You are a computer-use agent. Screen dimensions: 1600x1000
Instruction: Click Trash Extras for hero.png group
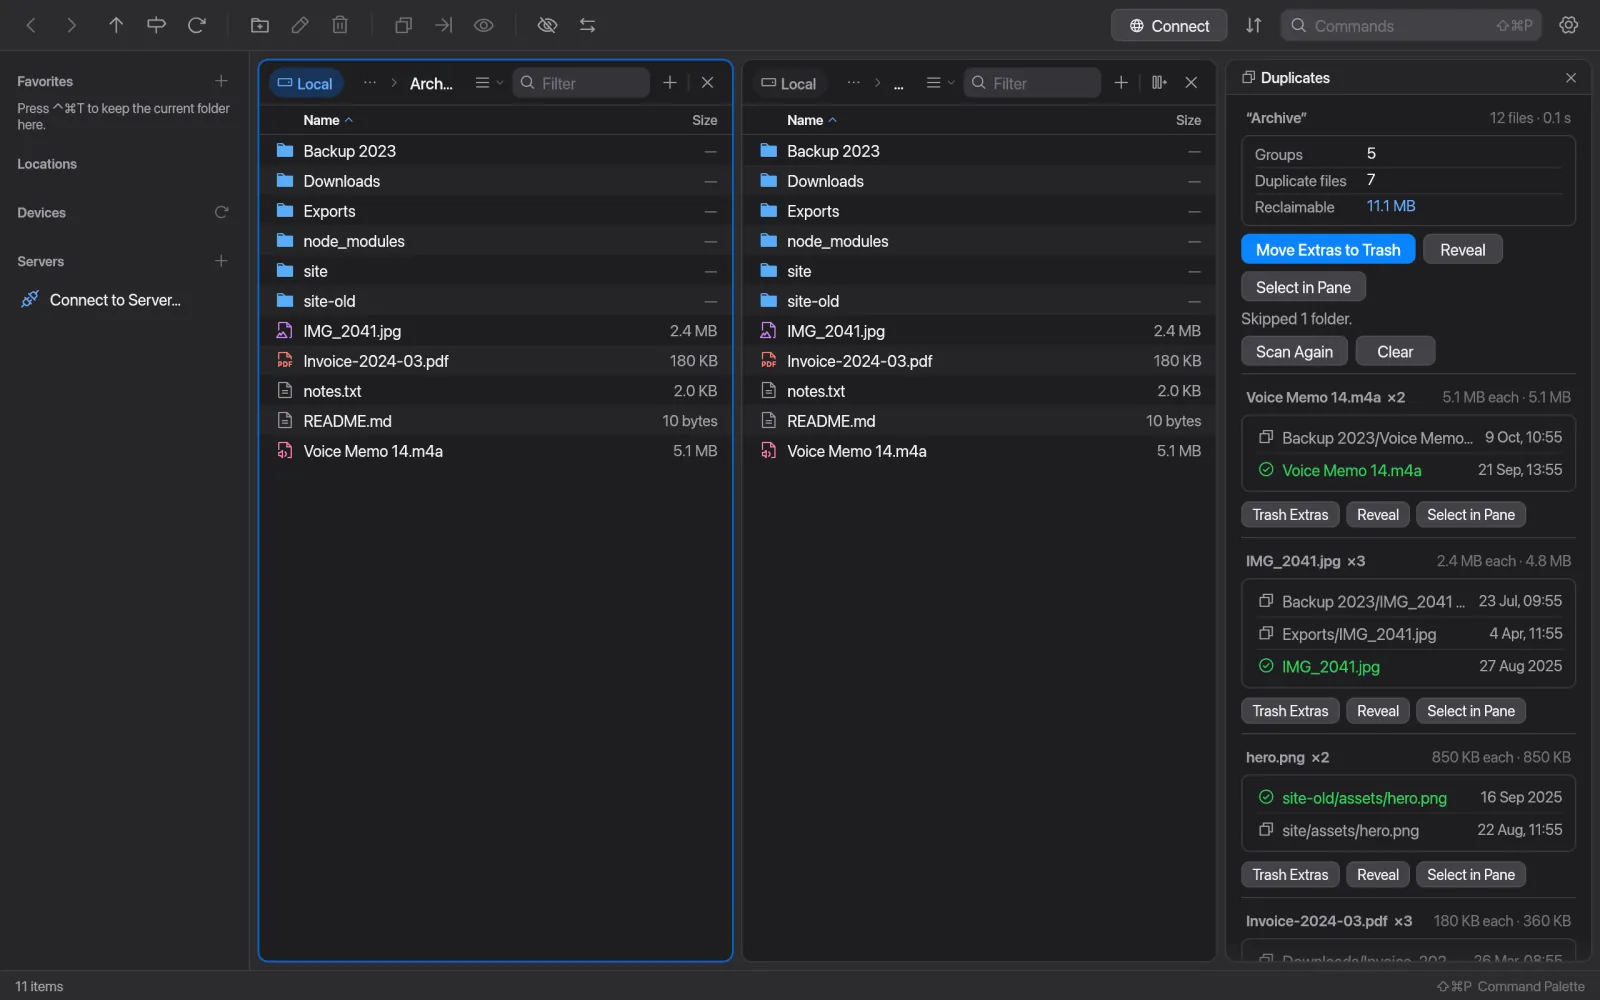pyautogui.click(x=1290, y=875)
